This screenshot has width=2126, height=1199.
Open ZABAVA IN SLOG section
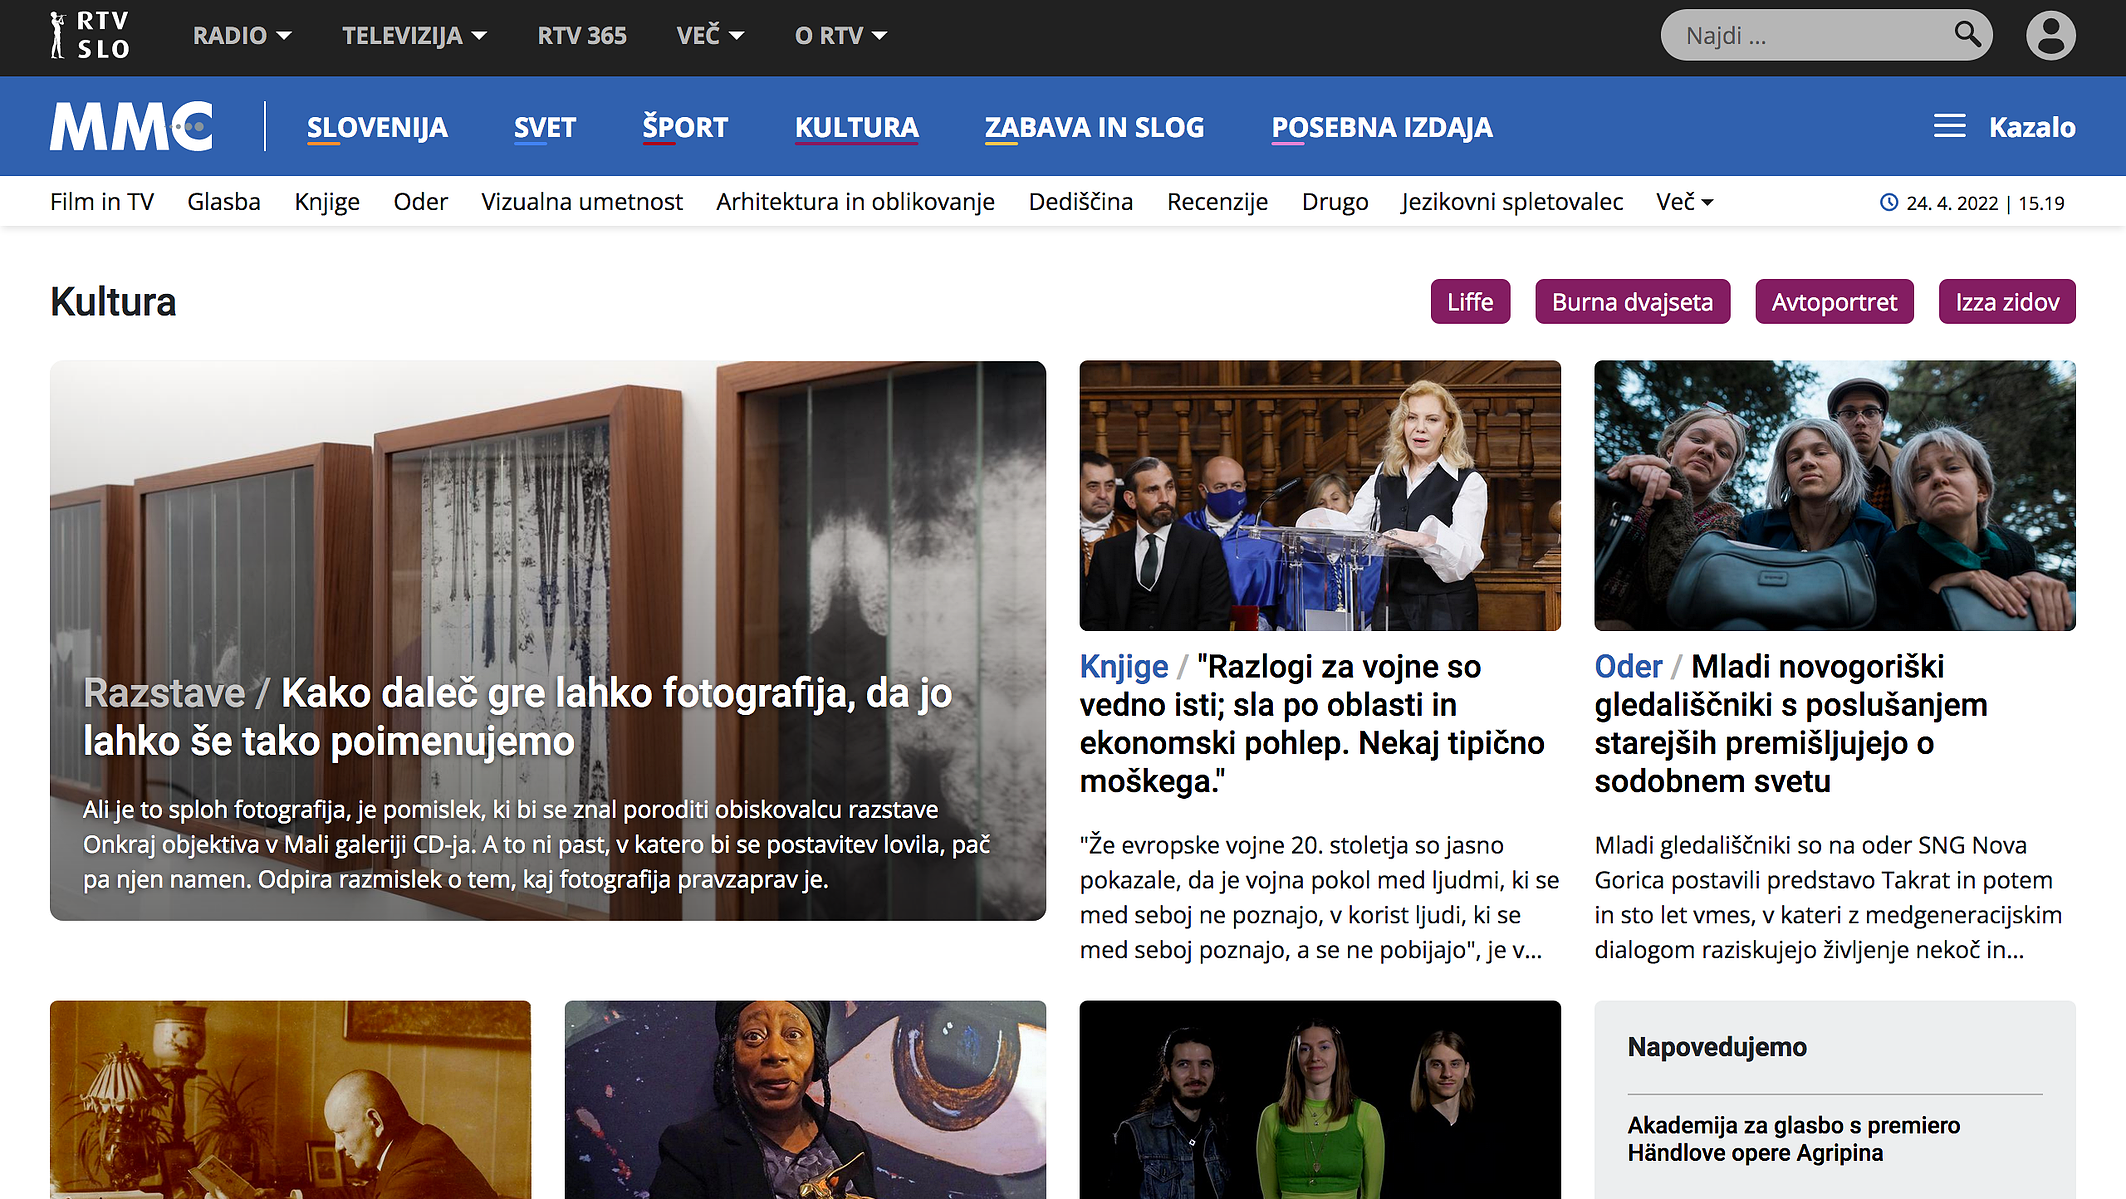(x=1094, y=127)
